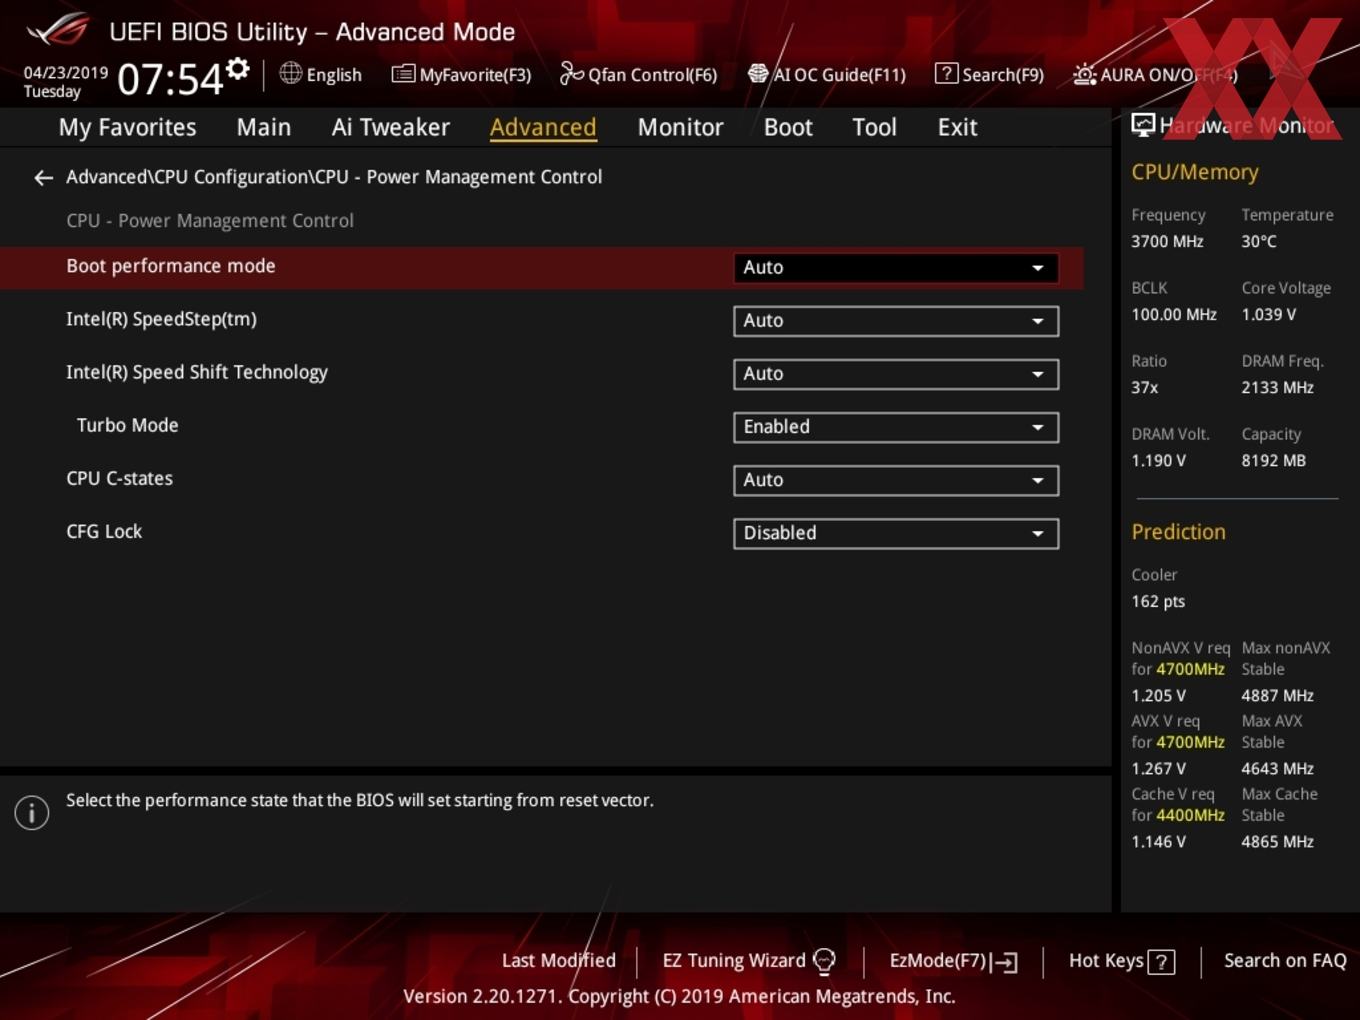Click the Search on FAQ link
The image size is (1360, 1020).
click(x=1285, y=961)
